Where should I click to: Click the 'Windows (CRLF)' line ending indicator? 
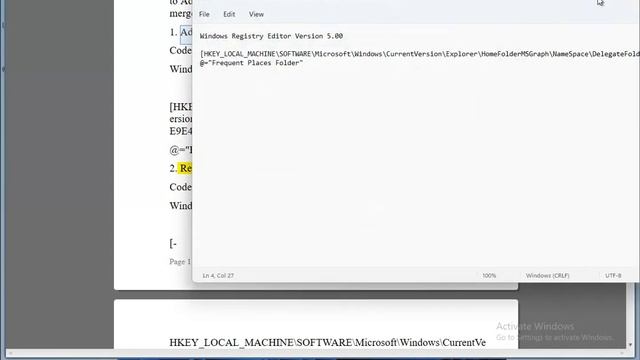pyautogui.click(x=547, y=276)
